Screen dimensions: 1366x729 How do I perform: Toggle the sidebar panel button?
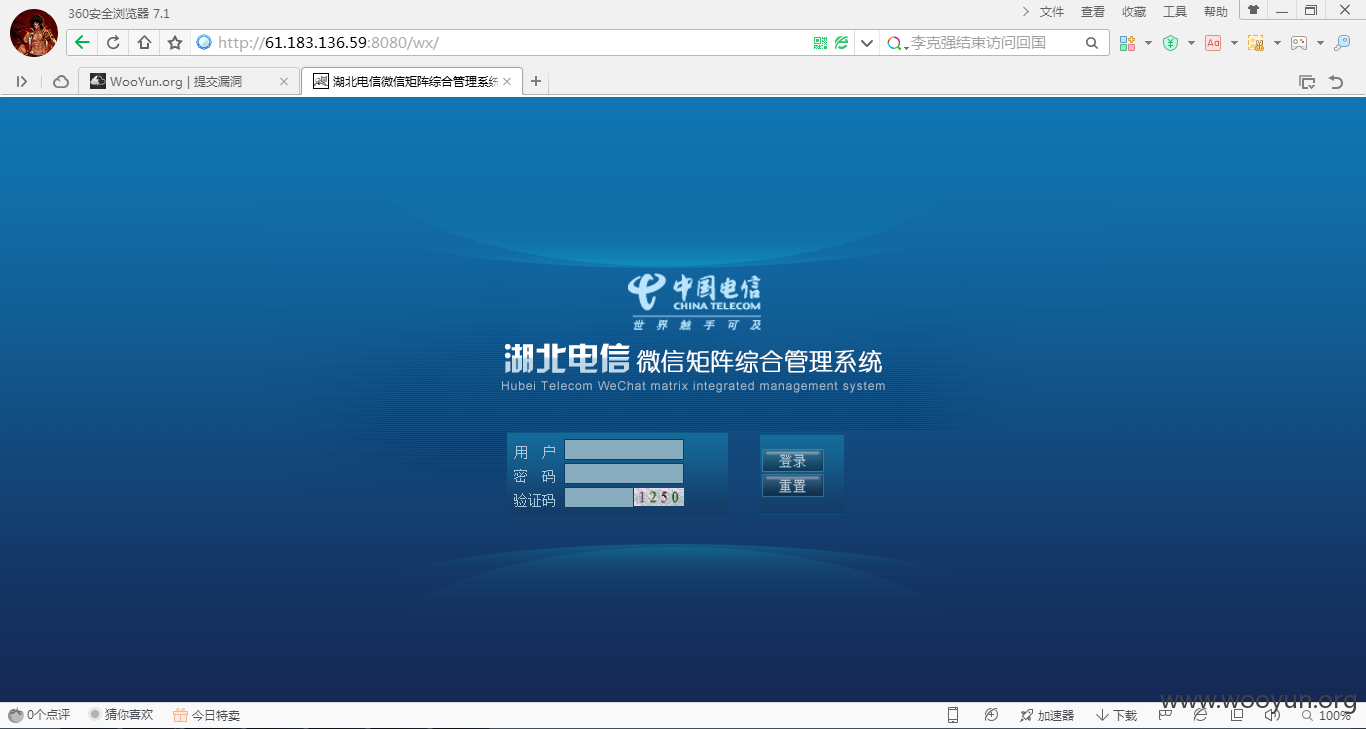22,82
